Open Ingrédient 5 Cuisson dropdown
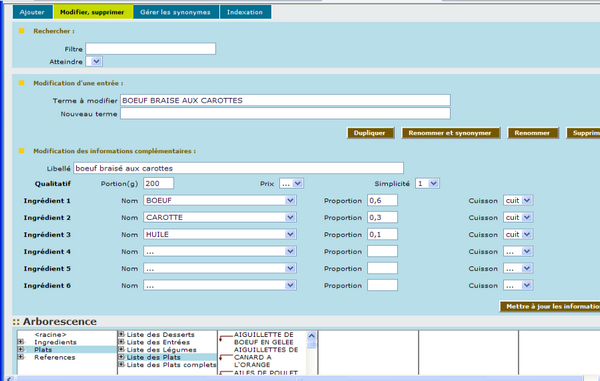Image resolution: width=600 pixels, height=381 pixels. (518, 268)
